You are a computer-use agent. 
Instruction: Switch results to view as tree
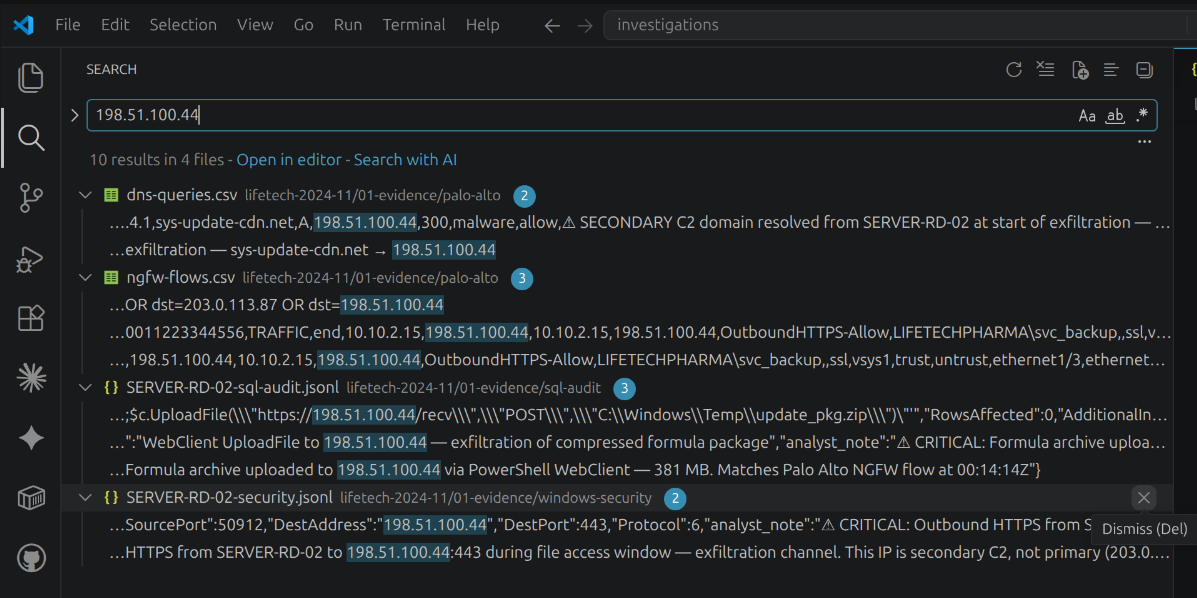[1112, 70]
